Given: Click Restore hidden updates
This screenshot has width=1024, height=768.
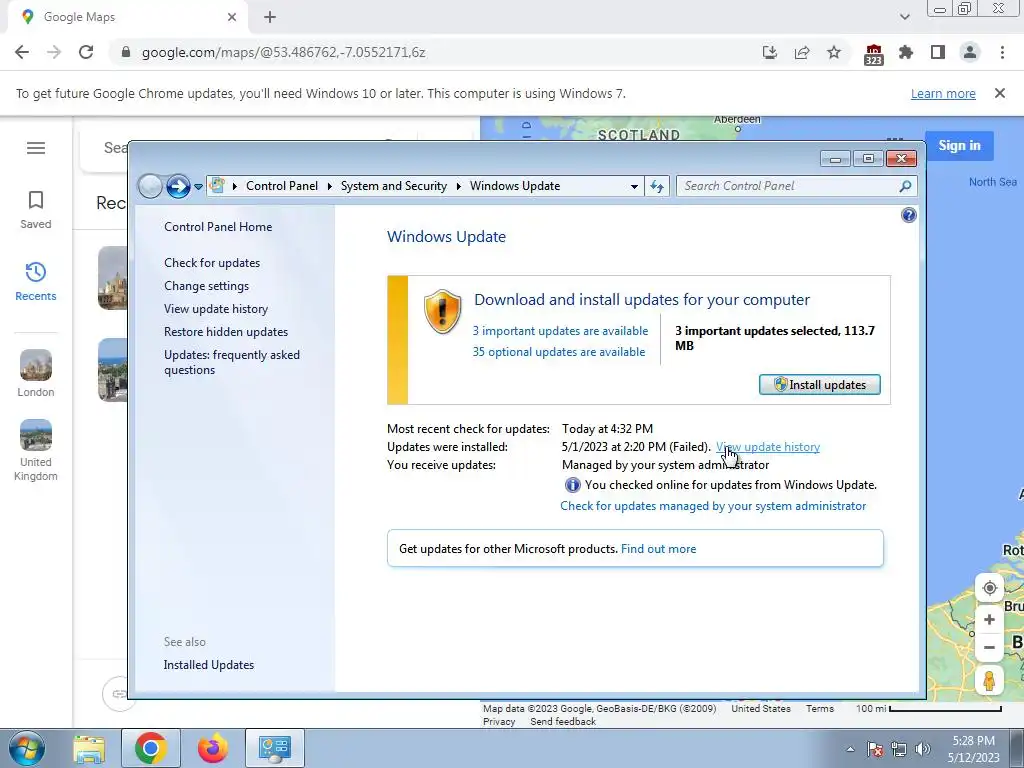Looking at the screenshot, I should point(226,332).
